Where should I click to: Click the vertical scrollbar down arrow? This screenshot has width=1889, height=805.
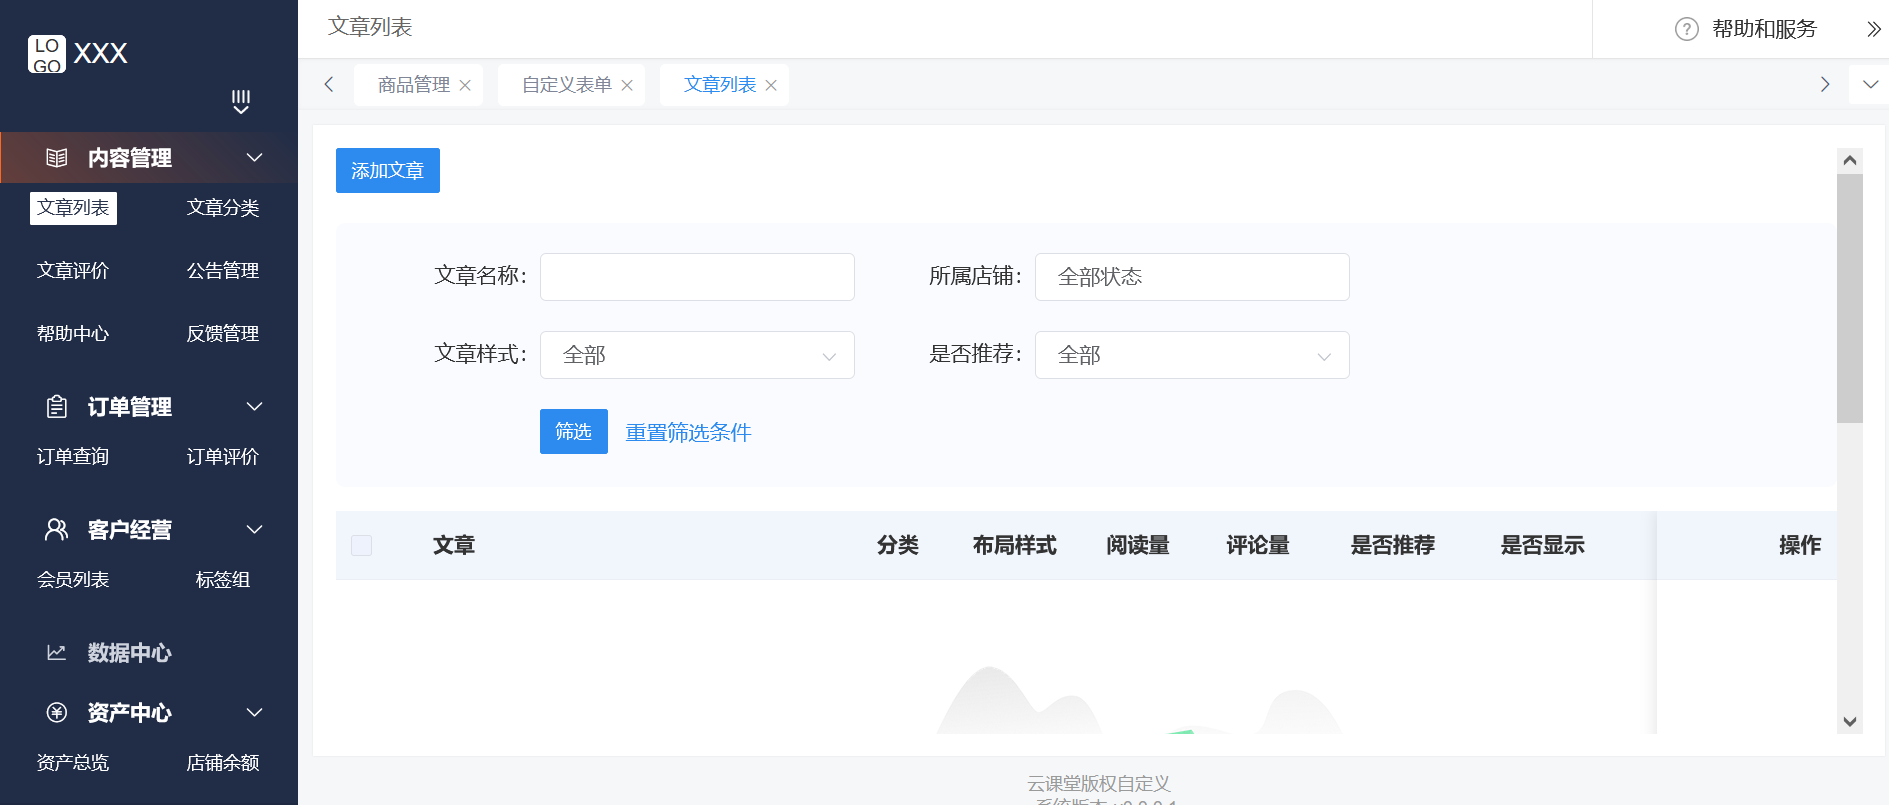(x=1849, y=721)
